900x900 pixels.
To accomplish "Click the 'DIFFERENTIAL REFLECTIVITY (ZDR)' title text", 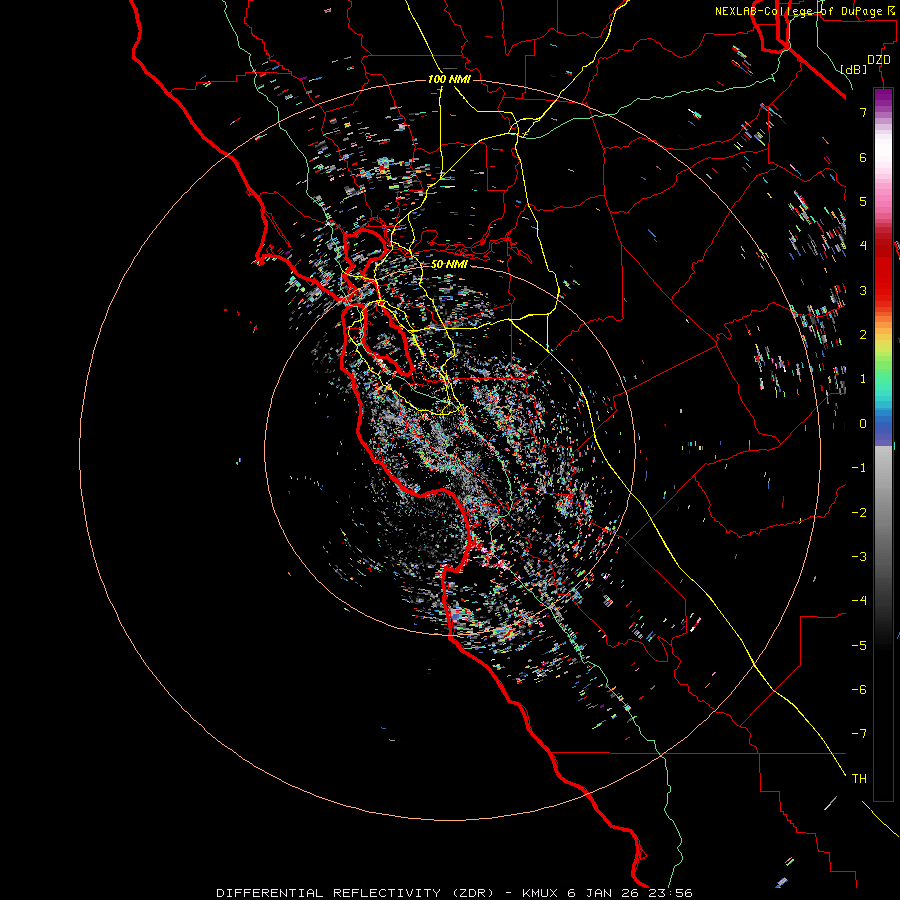I will coord(355,893).
